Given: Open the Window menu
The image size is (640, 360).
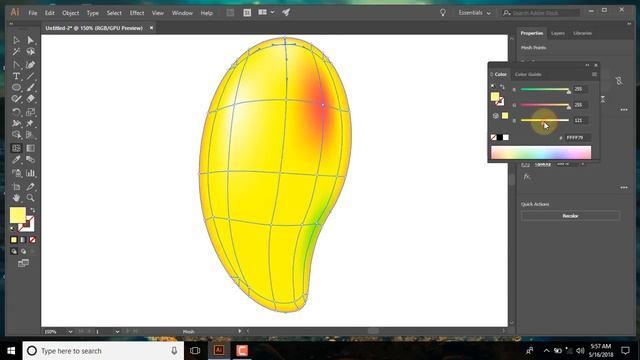Looking at the screenshot, I should point(182,13).
